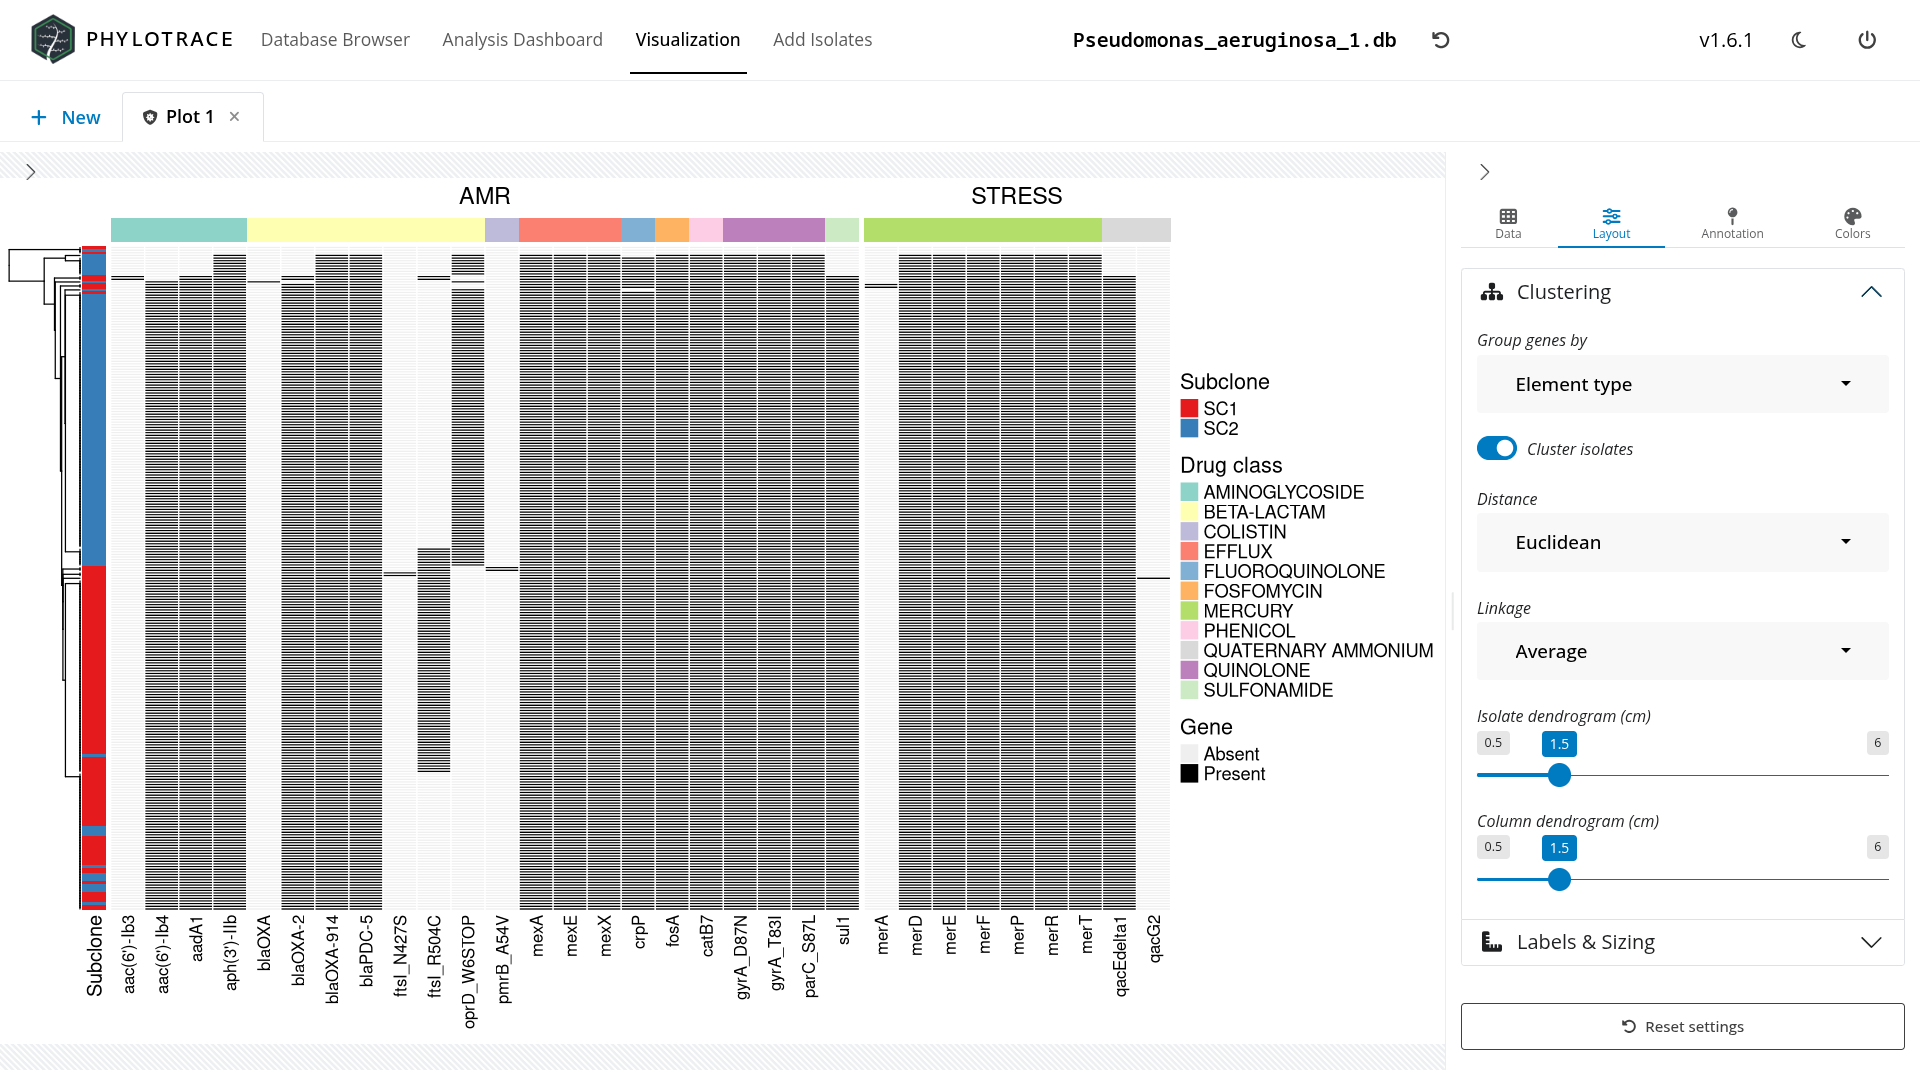The width and height of the screenshot is (1920, 1080).
Task: Toggle the Cluster isolates switch
Action: tap(1497, 448)
